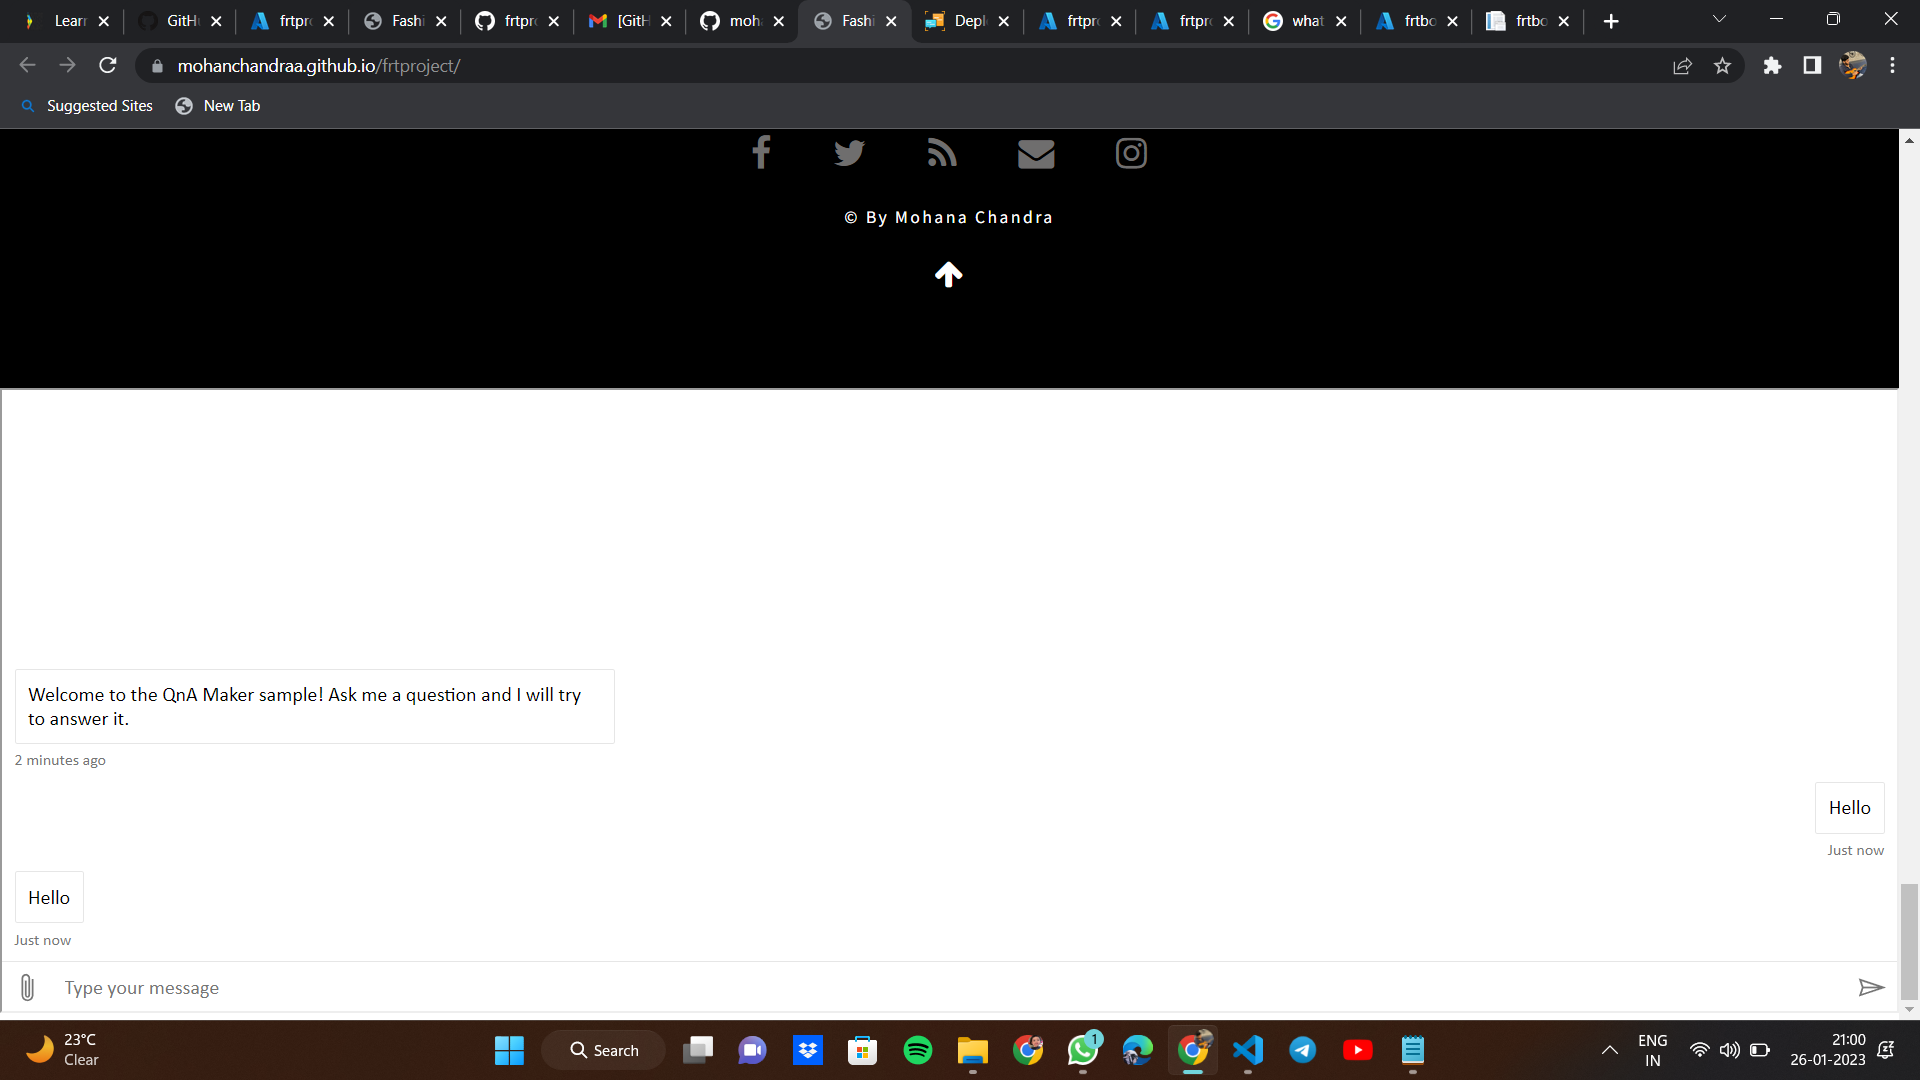This screenshot has width=1920, height=1080.
Task: Open the Facebook icon in the footer
Action: click(761, 153)
